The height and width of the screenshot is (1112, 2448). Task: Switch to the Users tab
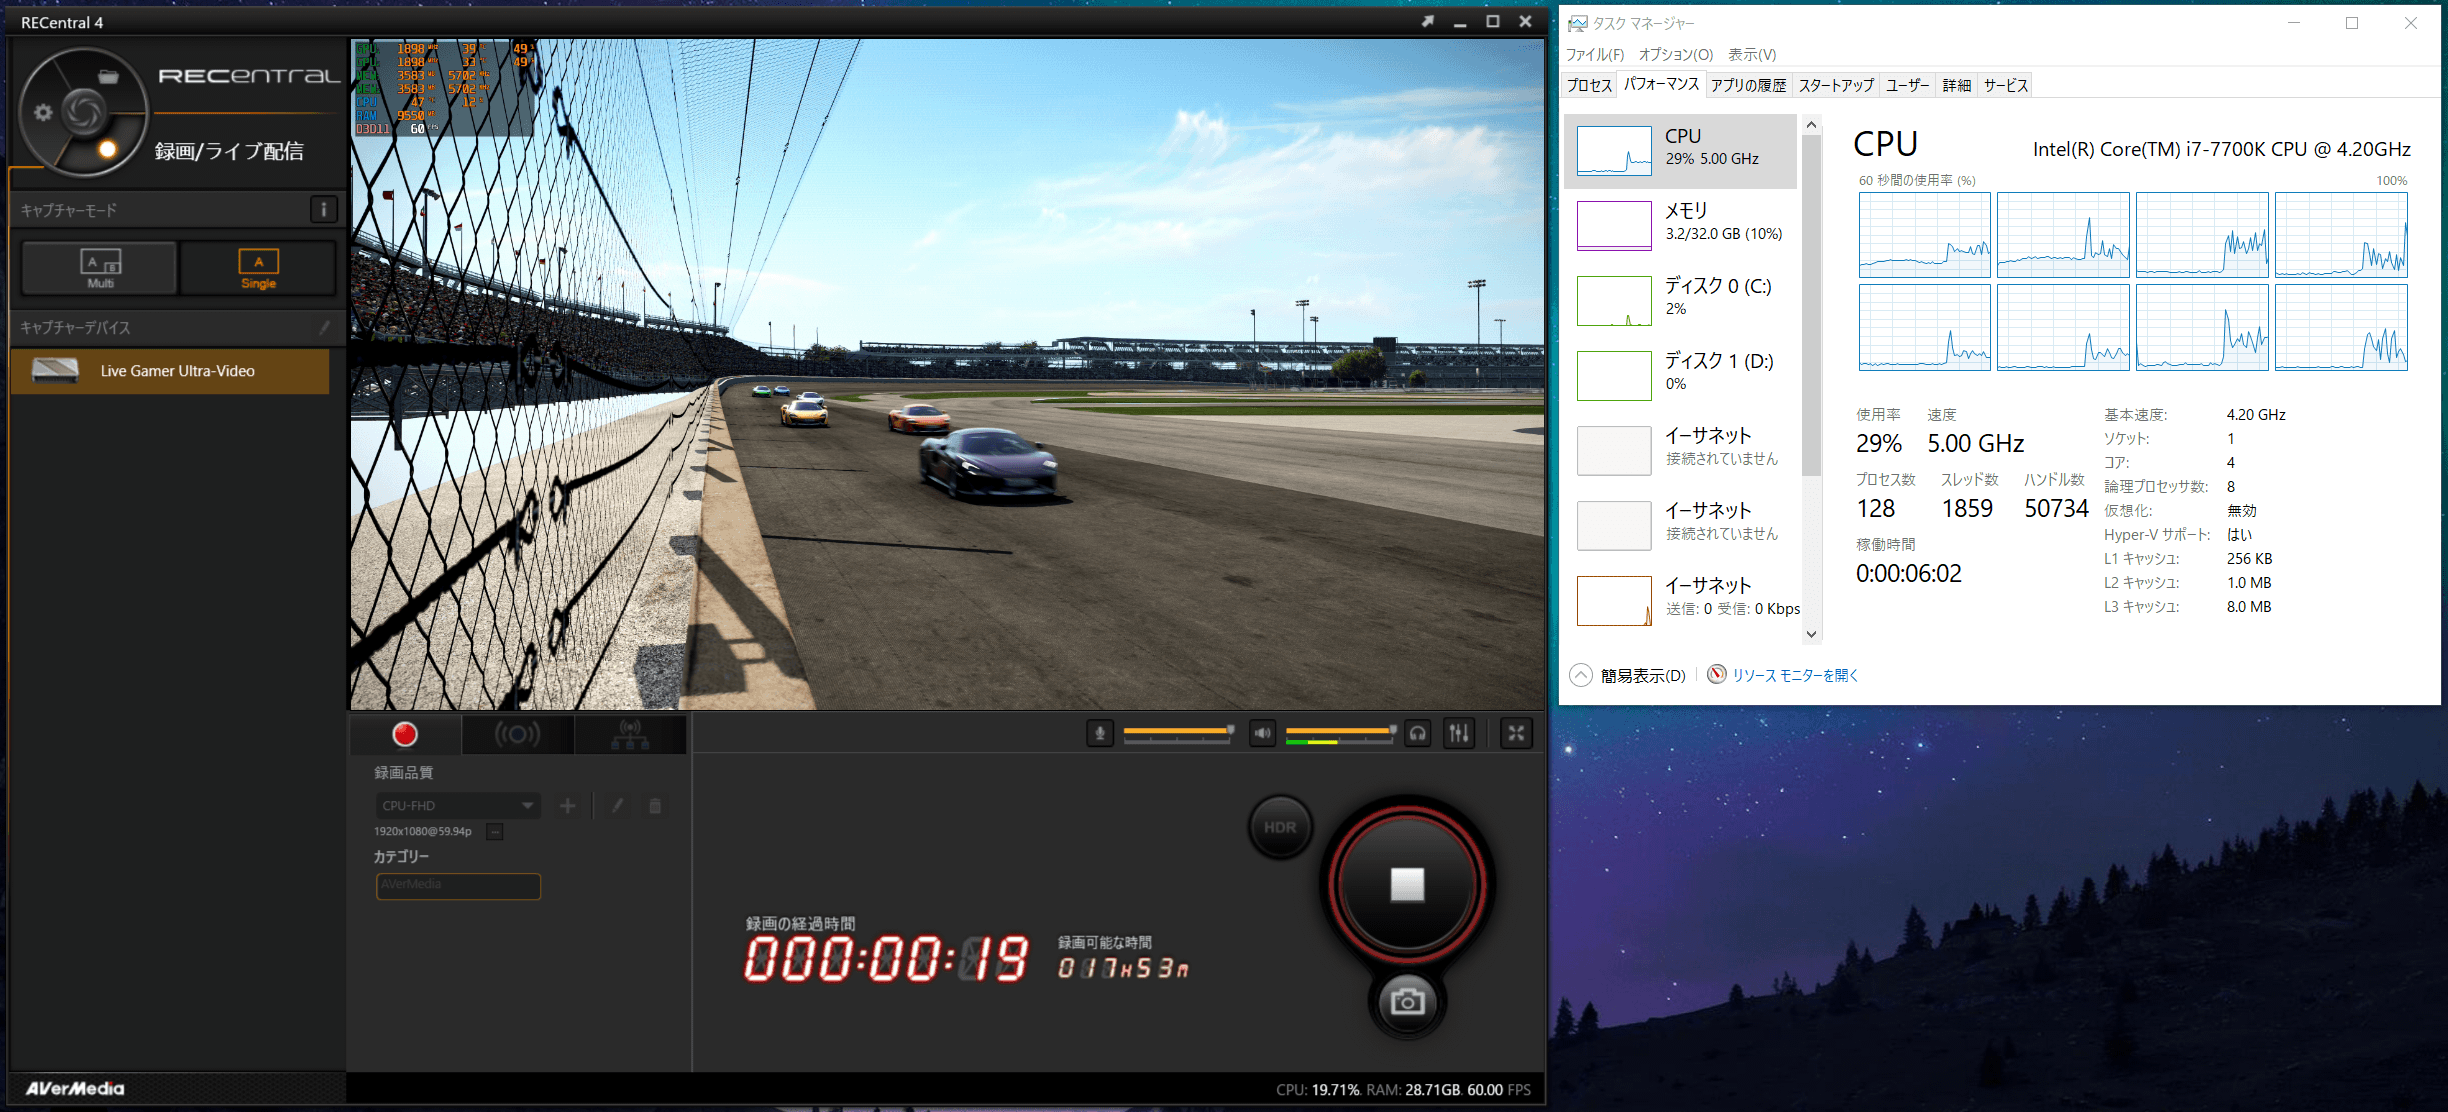[1907, 86]
